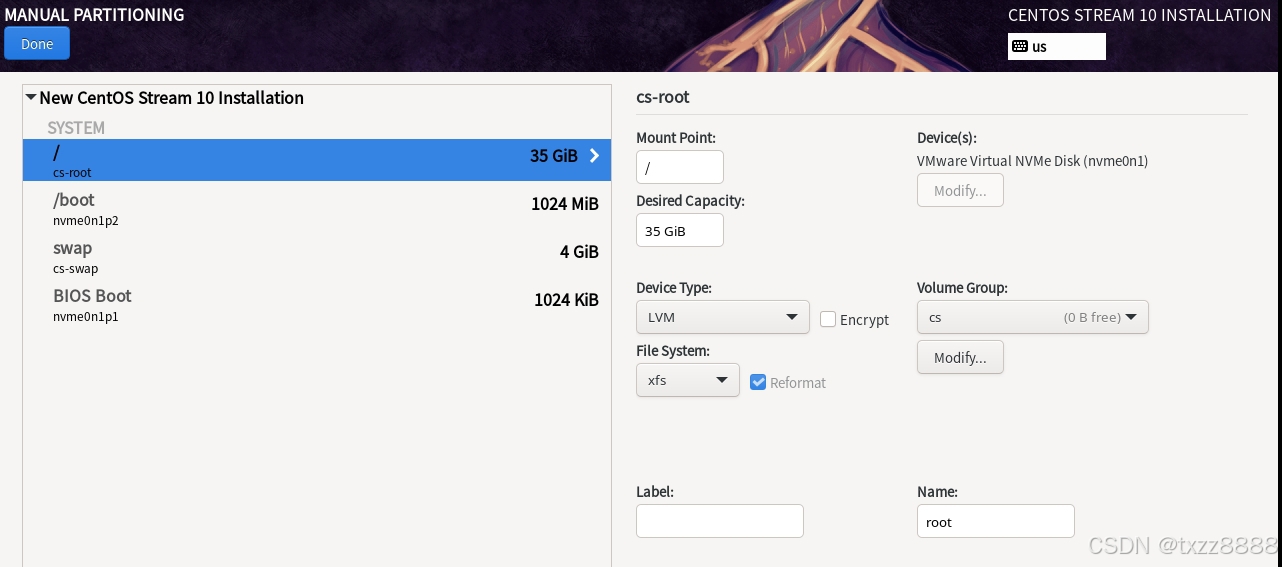Open the us keyboard layout indicator
Screen dimensions: 1282x567
(x=1057, y=46)
